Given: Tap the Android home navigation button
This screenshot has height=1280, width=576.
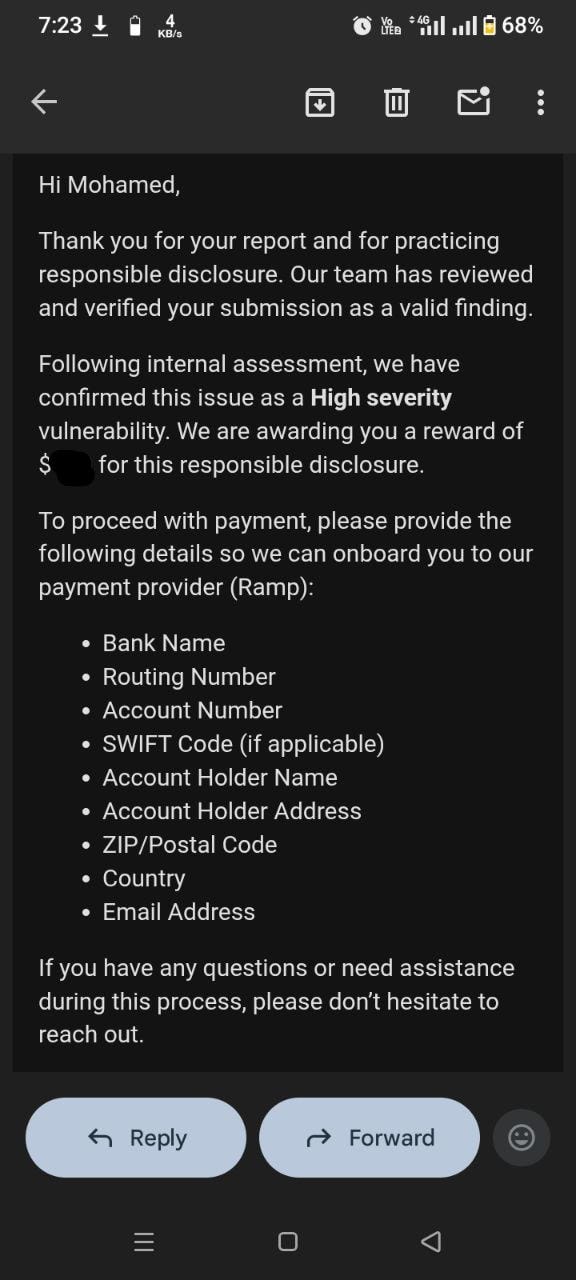Looking at the screenshot, I should 288,1242.
